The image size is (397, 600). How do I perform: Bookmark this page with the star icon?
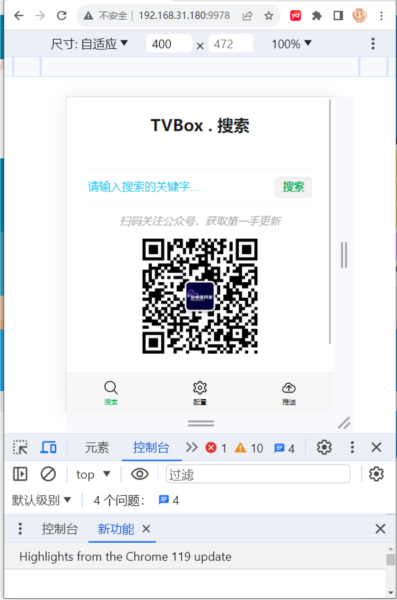[x=269, y=16]
